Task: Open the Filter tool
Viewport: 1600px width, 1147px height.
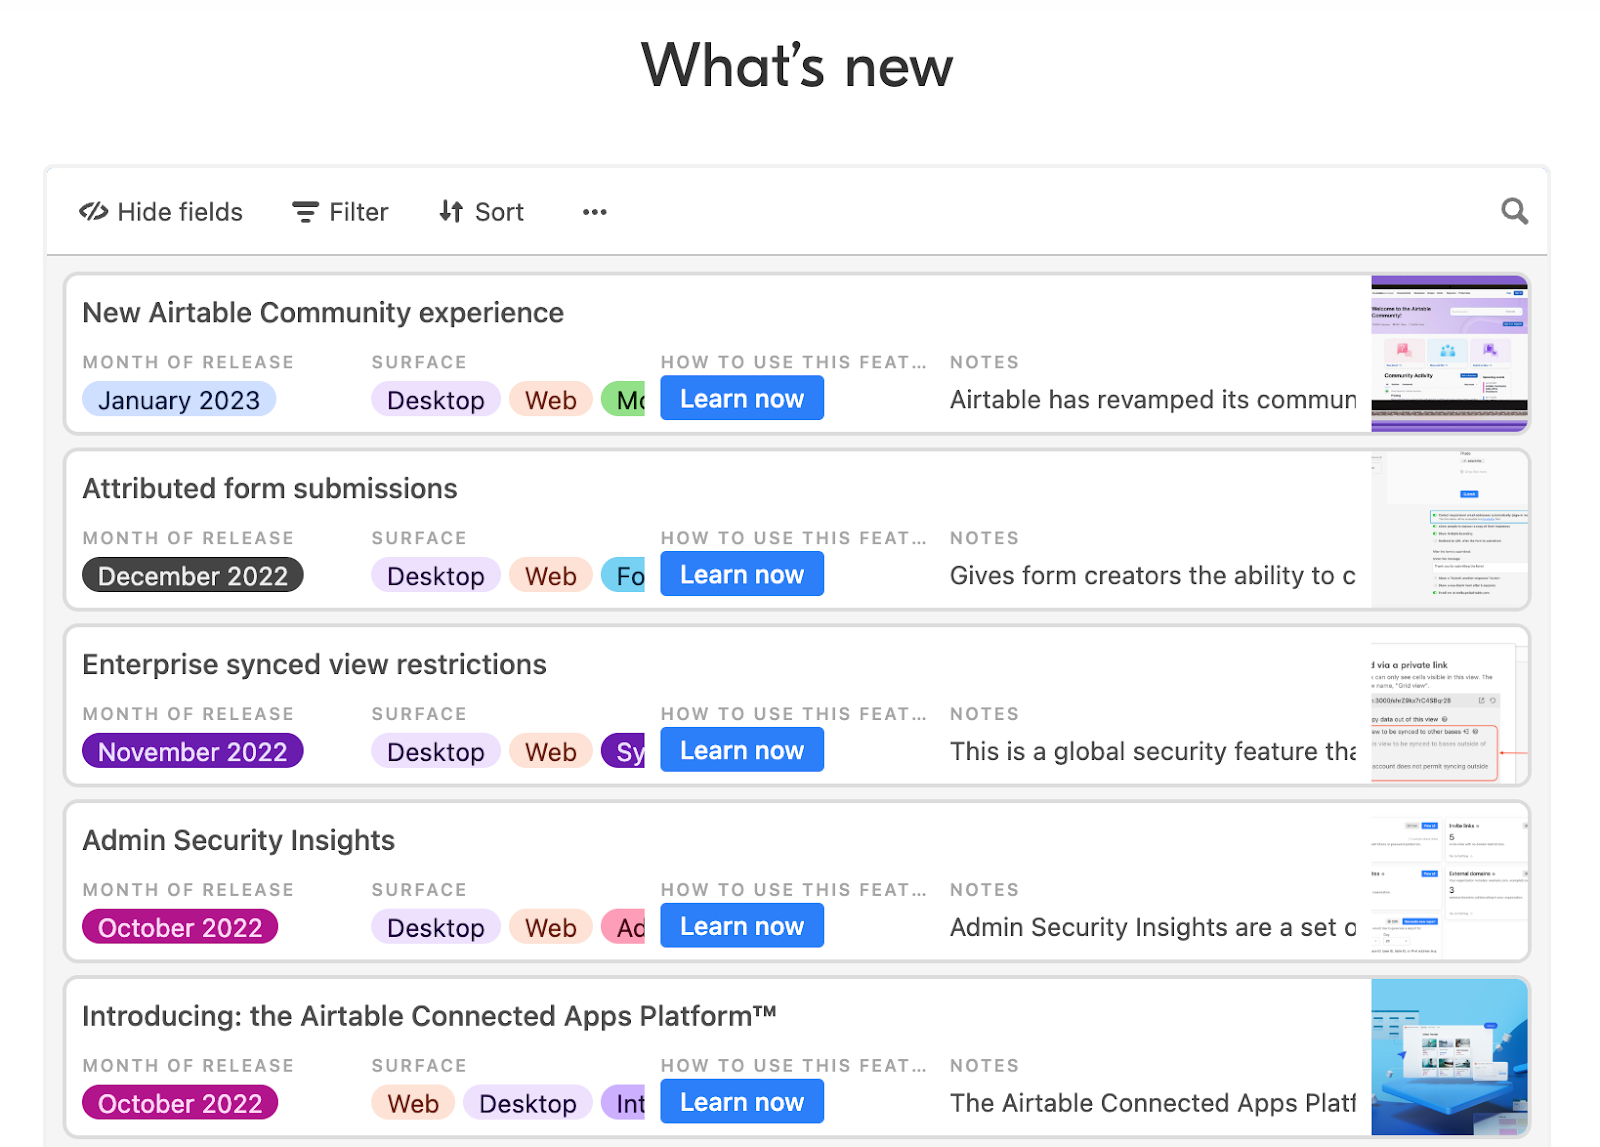Action: point(339,211)
